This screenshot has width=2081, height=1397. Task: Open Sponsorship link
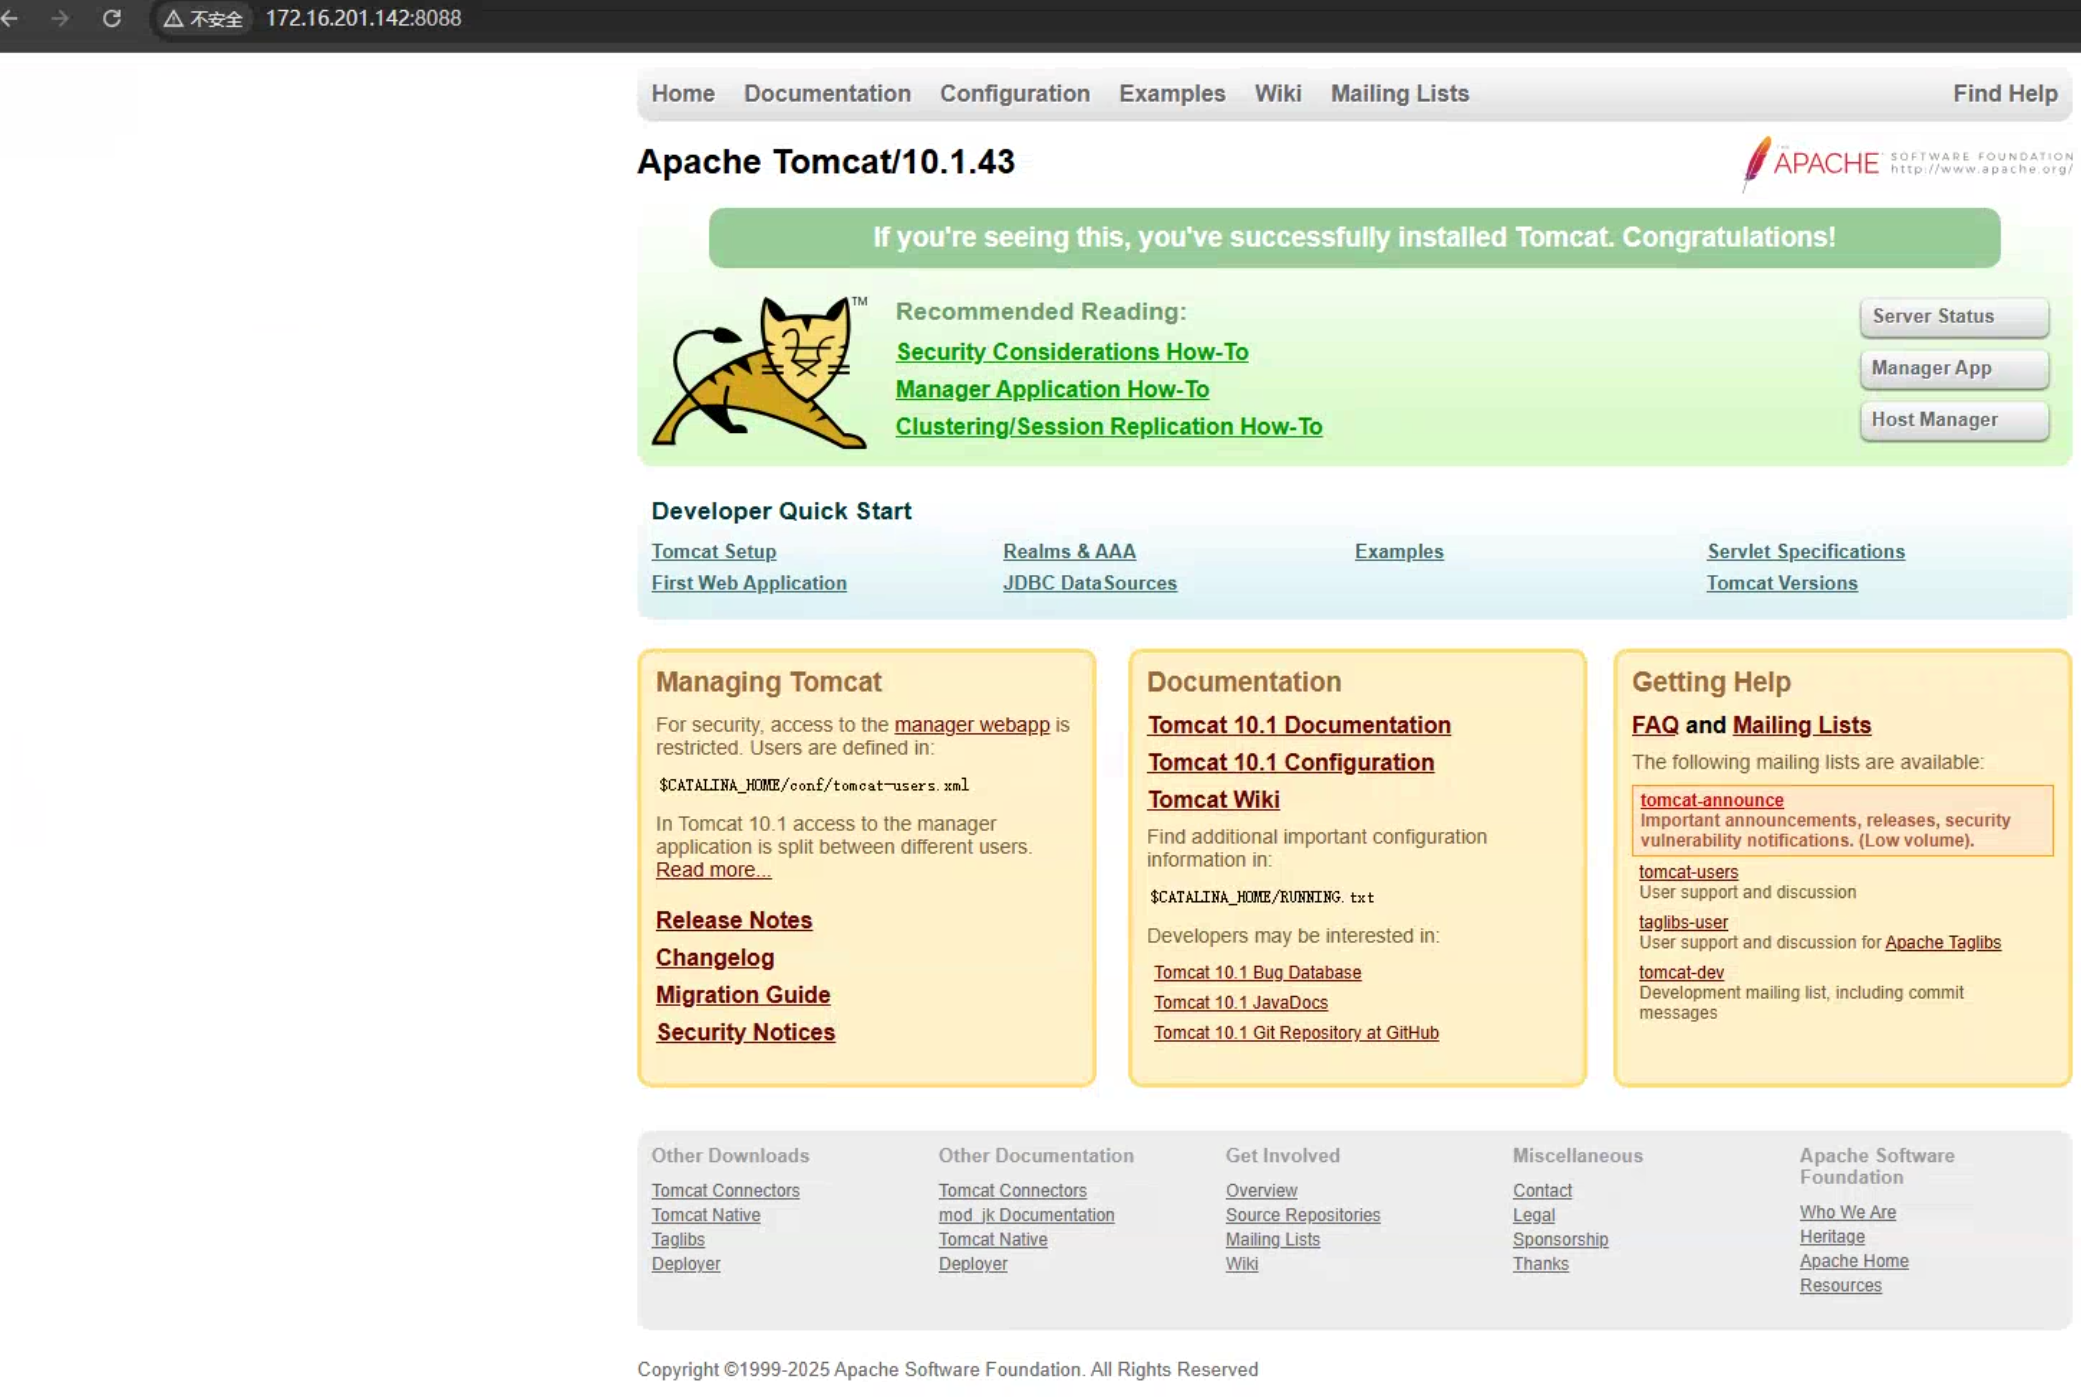1560,1240
